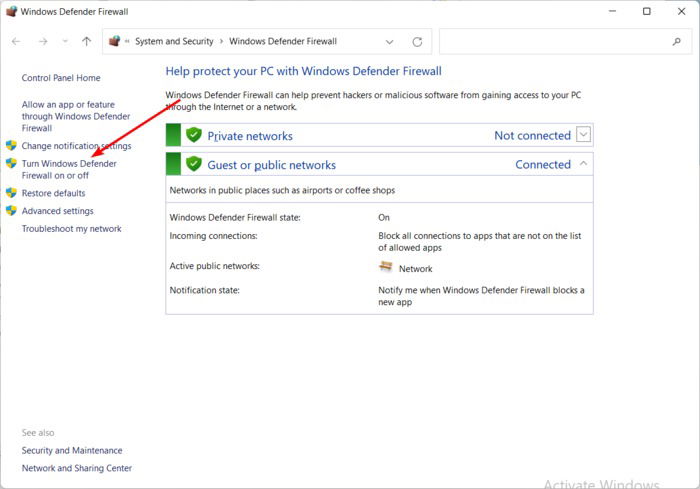Screen dimensions: 700x489
Task: Click green shield icon for Guest or public networks
Action: point(194,164)
